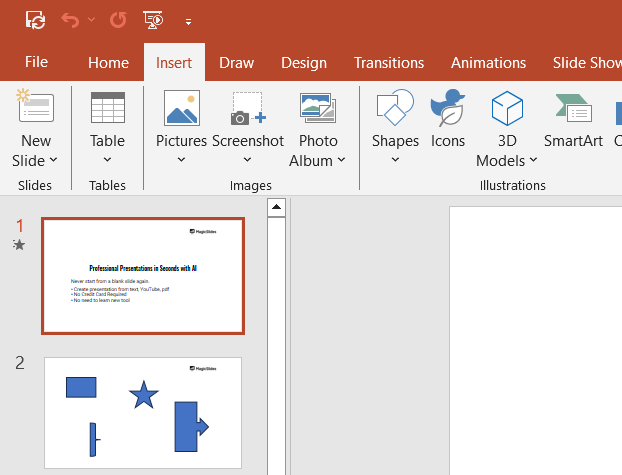This screenshot has height=475, width=622.
Task: Select the Insert tab
Action: coord(174,63)
